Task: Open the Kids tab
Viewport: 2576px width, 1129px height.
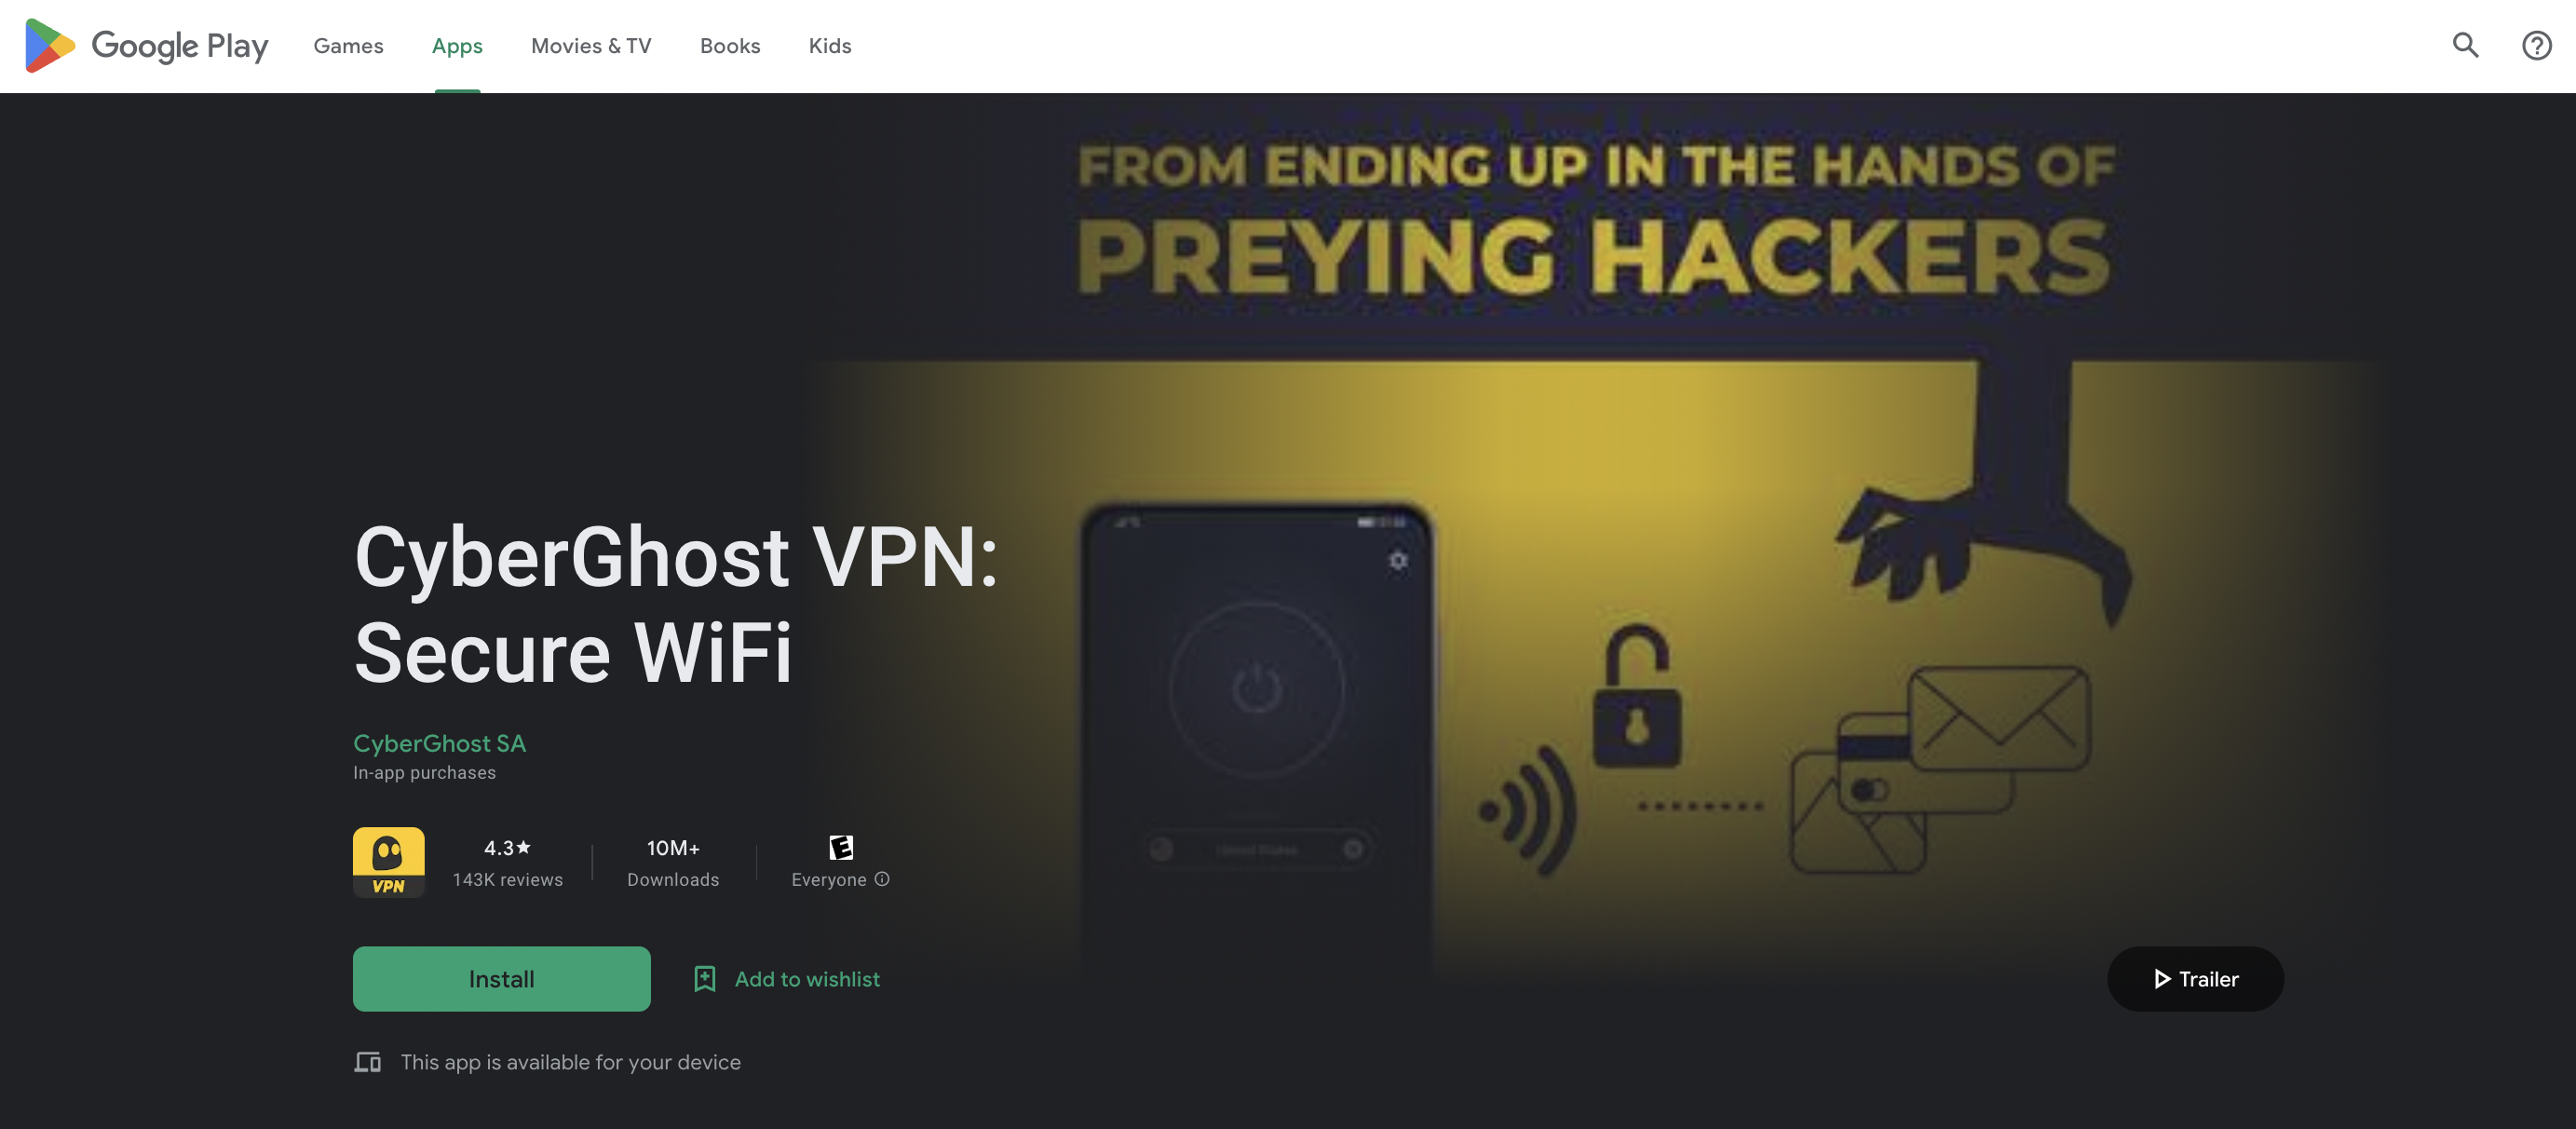Action: [x=830, y=46]
